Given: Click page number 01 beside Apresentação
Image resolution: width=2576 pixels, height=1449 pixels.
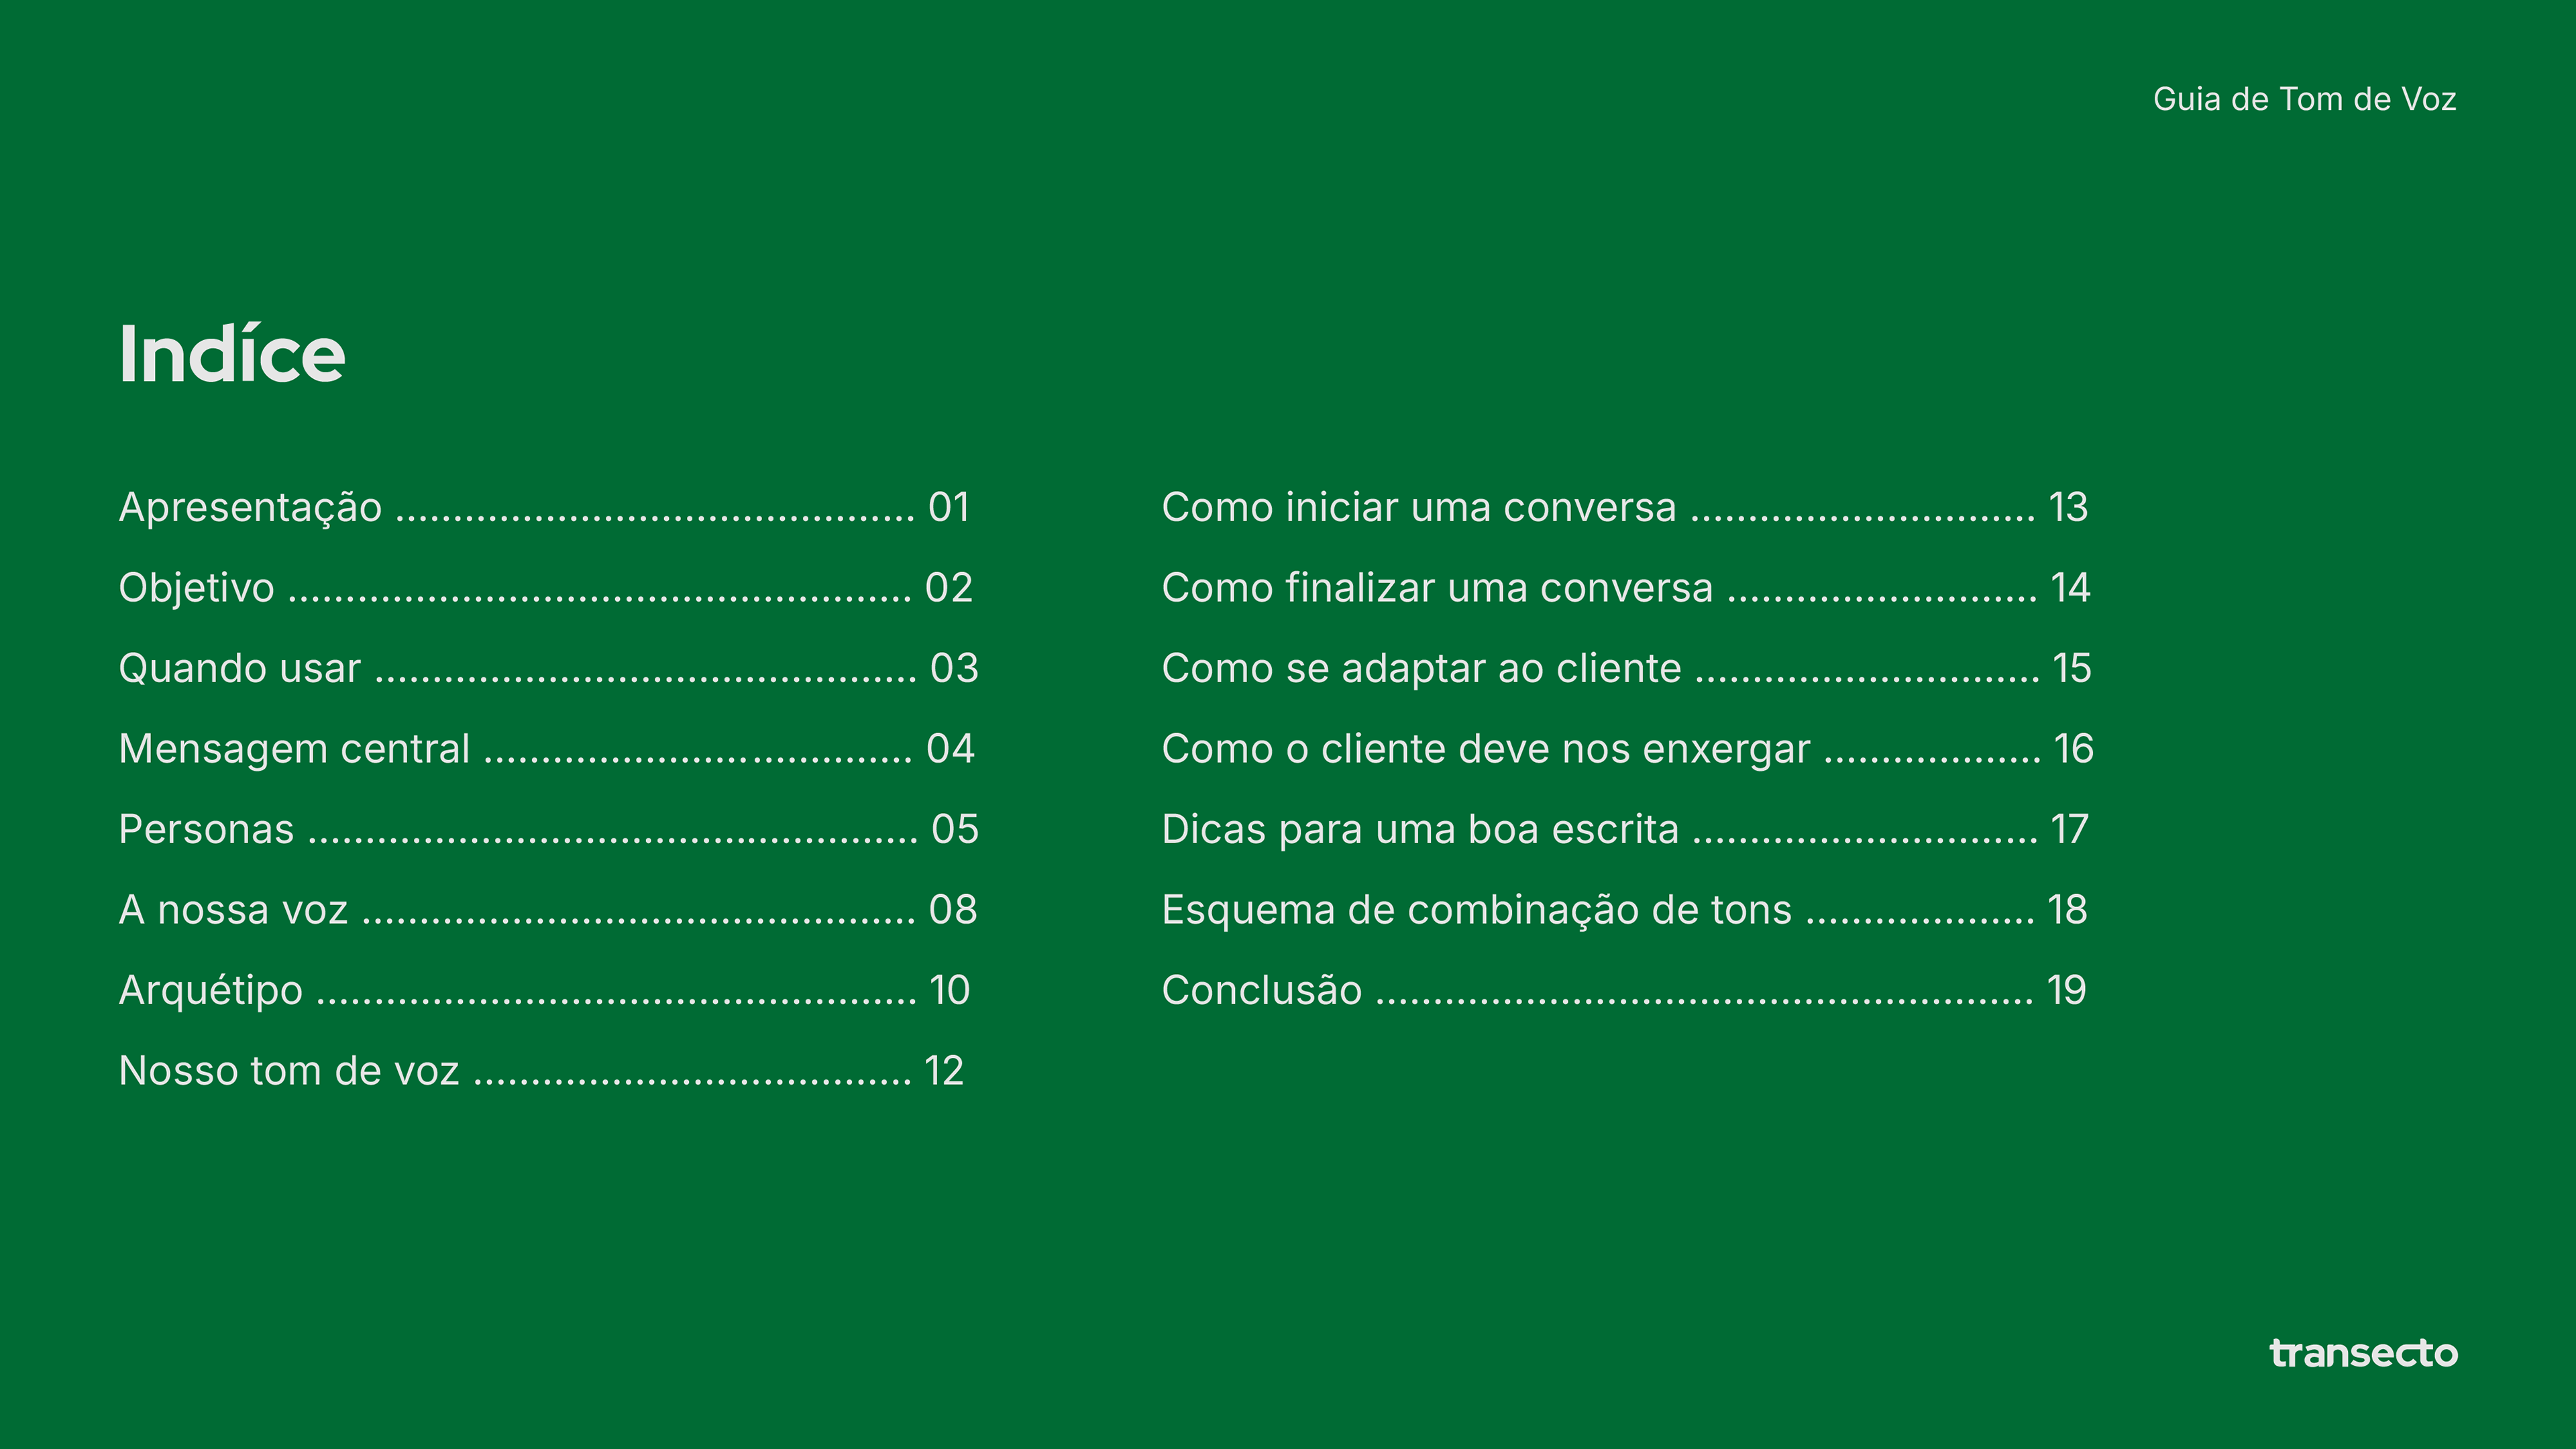Looking at the screenshot, I should [949, 507].
